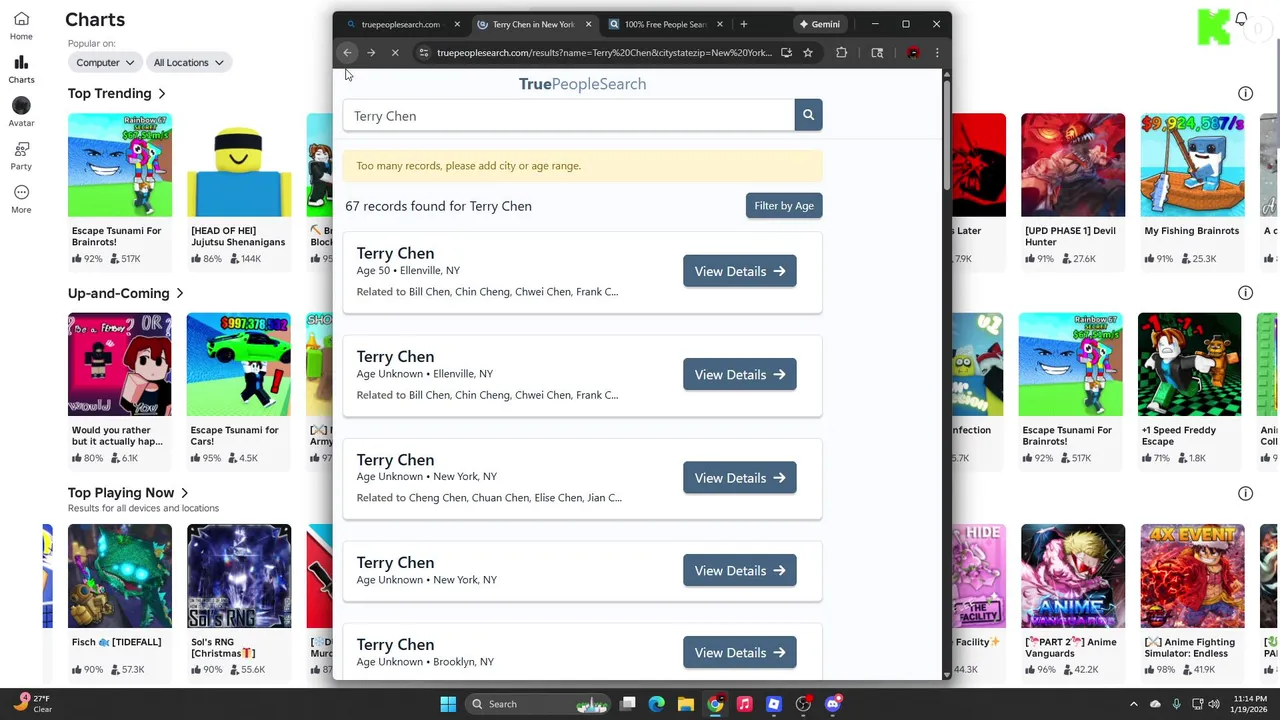Image resolution: width=1280 pixels, height=720 pixels.
Task: Open Escape Tsunami For Brainrots in Top Trending
Action: [119, 165]
